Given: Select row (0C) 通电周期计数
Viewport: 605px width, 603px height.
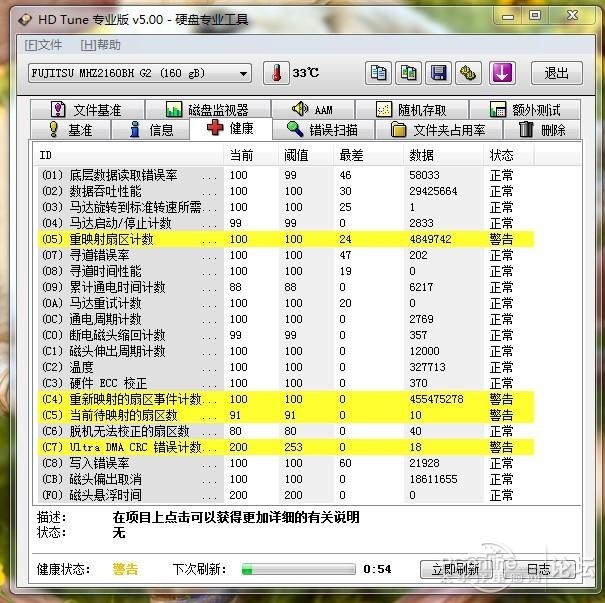Looking at the screenshot, I should tap(286, 319).
